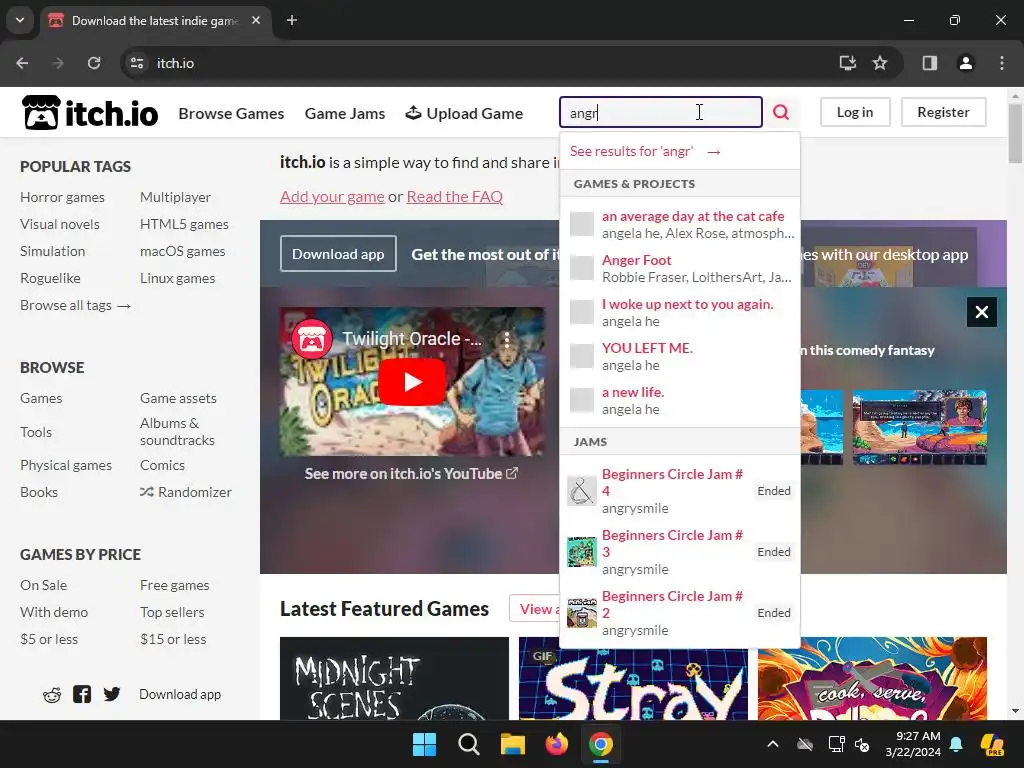This screenshot has width=1024, height=768.
Task: Open the Twitter social icon
Action: click(112, 694)
